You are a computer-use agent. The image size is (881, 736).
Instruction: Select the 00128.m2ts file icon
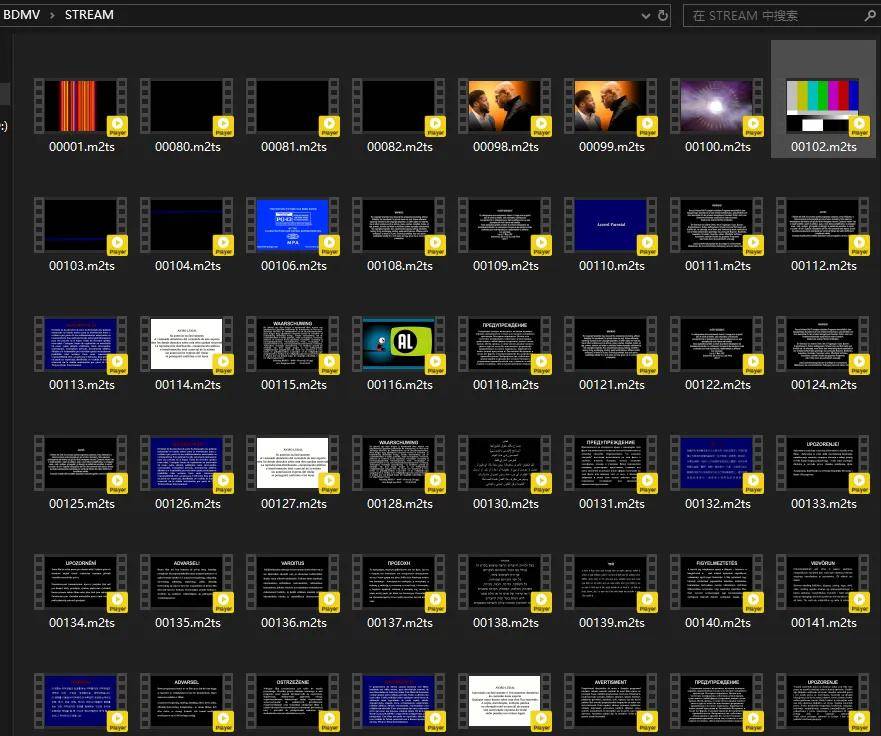[x=399, y=464]
